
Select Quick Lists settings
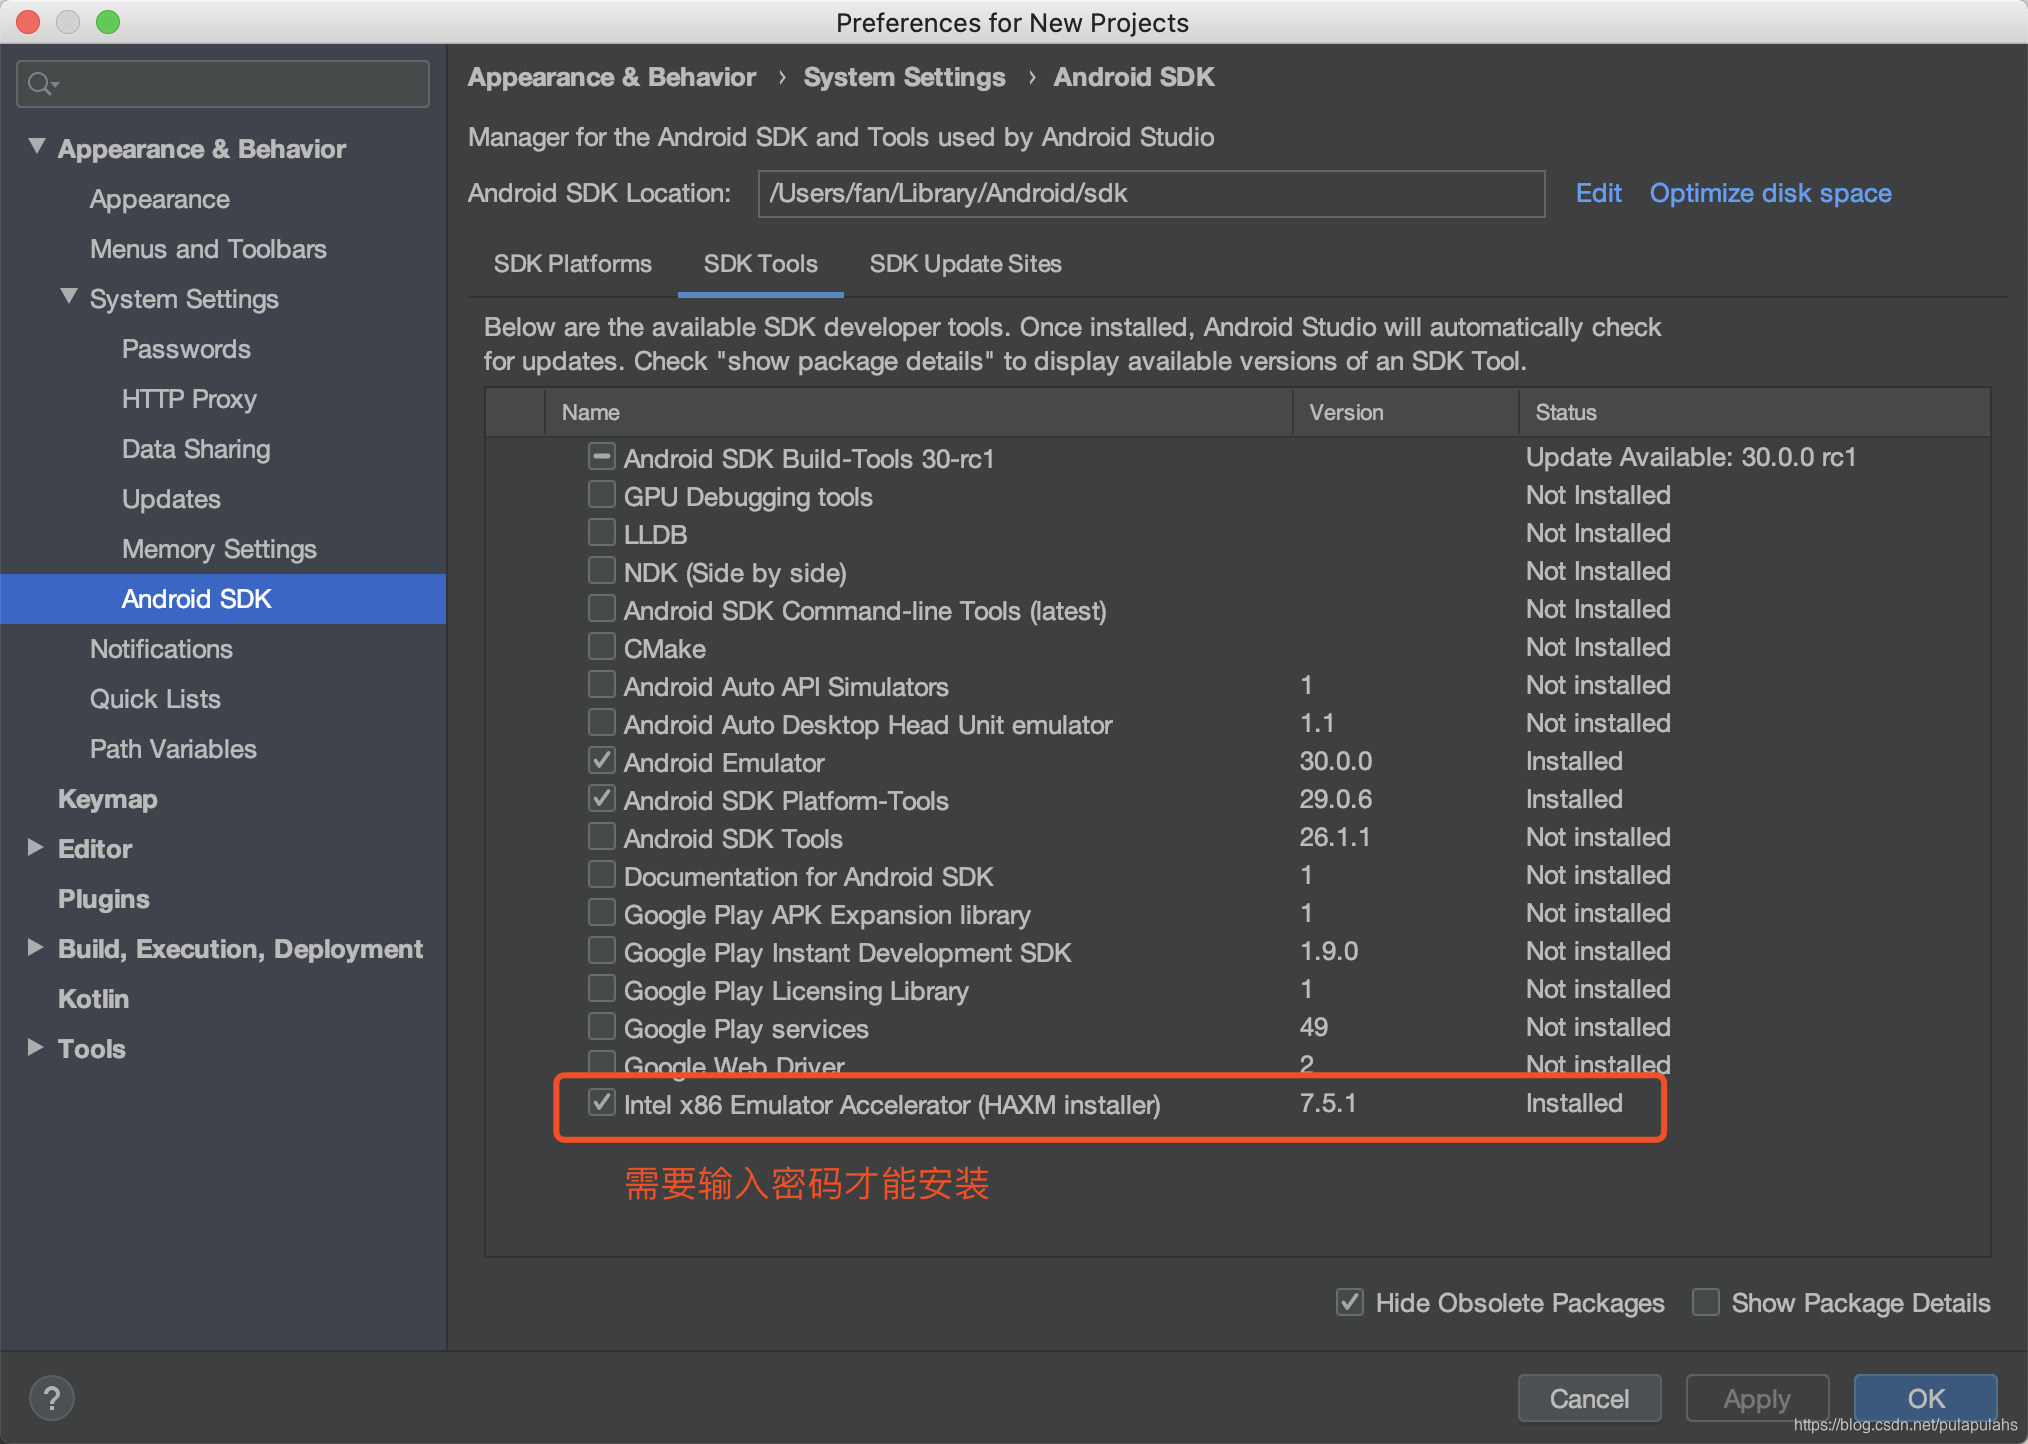(155, 699)
